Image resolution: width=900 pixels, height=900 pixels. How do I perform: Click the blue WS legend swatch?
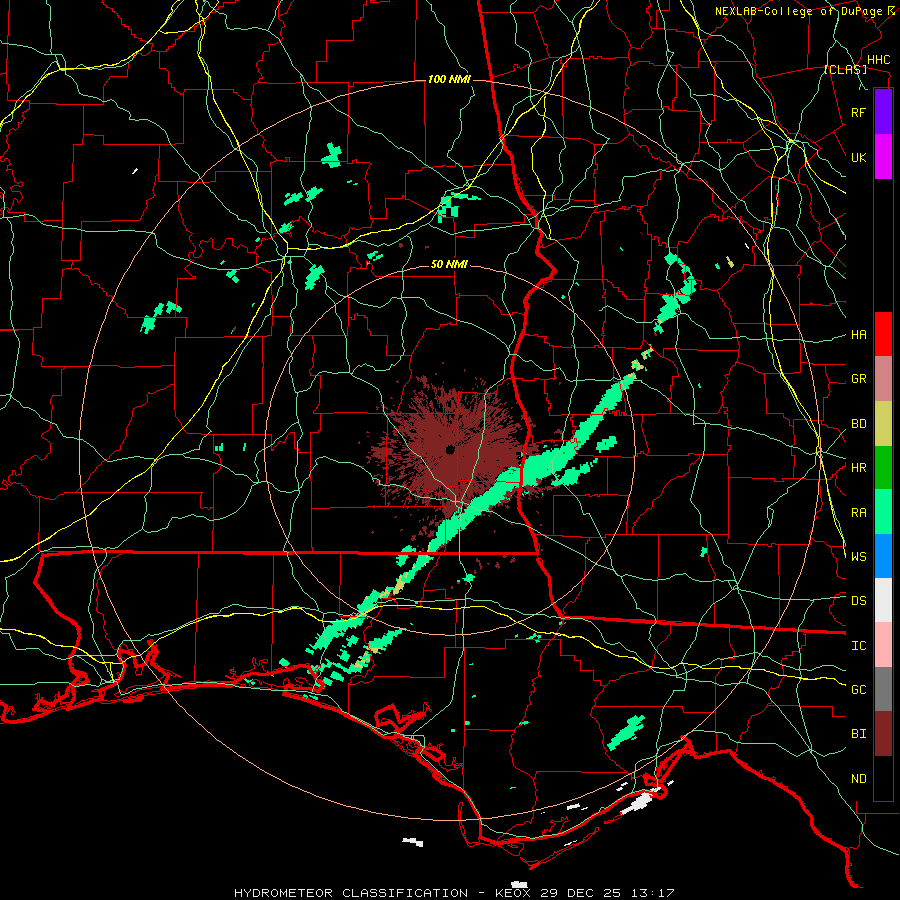(883, 556)
